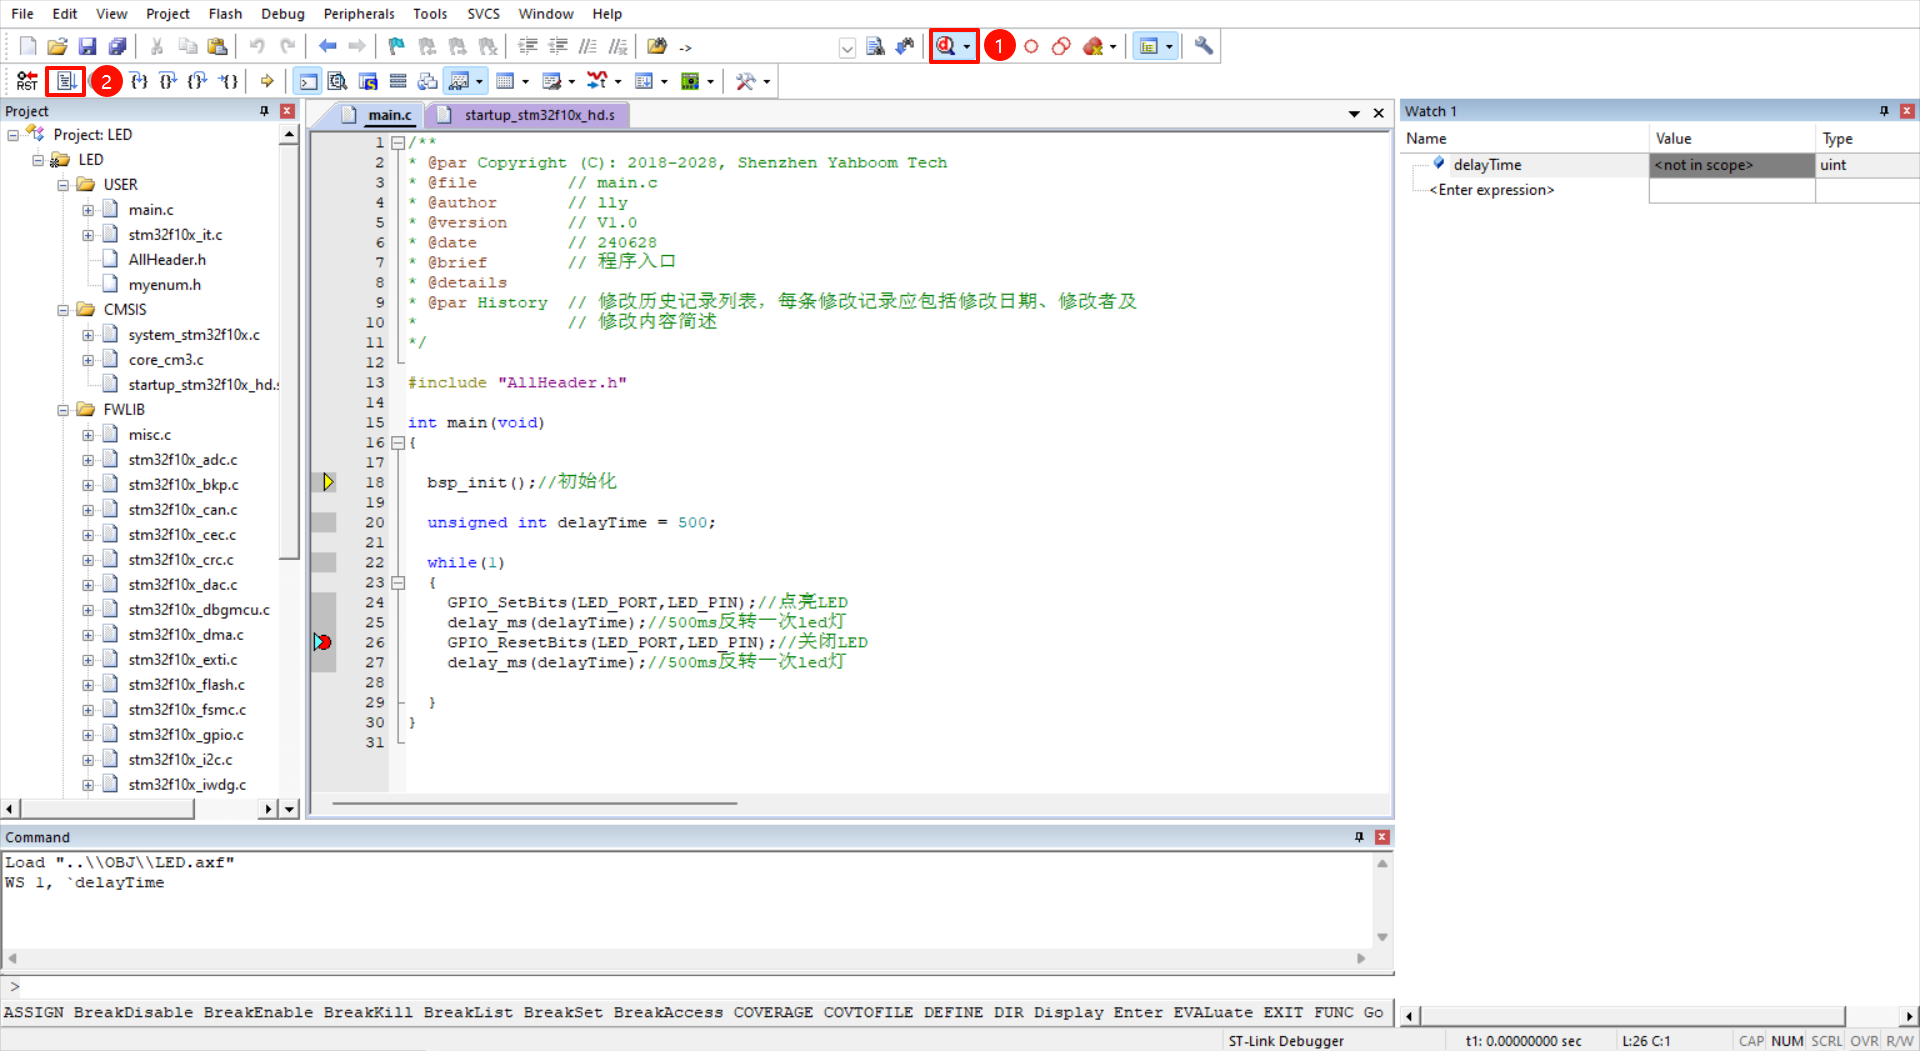Click the Toolbox hammer icon
Viewport: 1920px width, 1051px height.
coord(745,81)
